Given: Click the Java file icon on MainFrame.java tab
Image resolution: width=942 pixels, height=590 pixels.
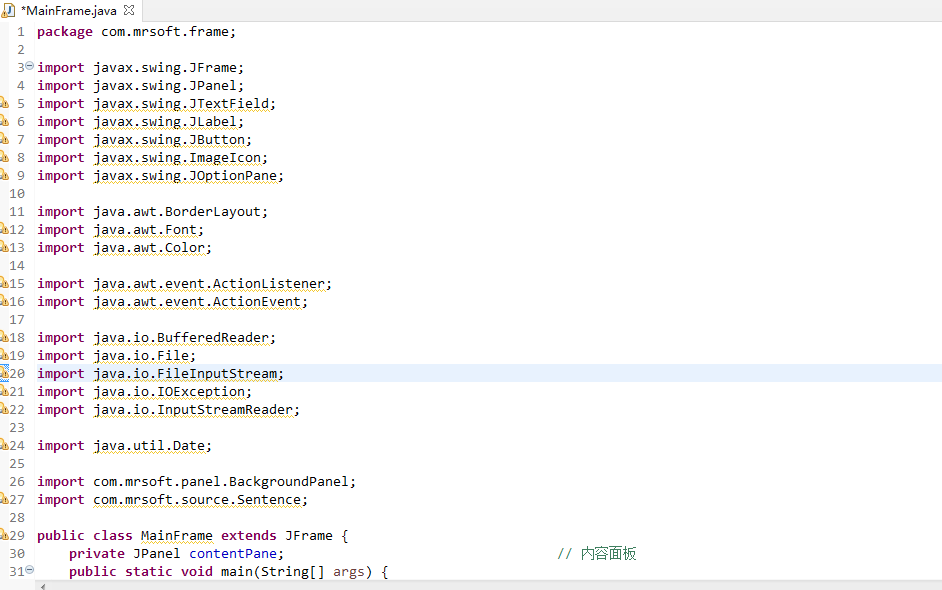Looking at the screenshot, I should tap(8, 10).
